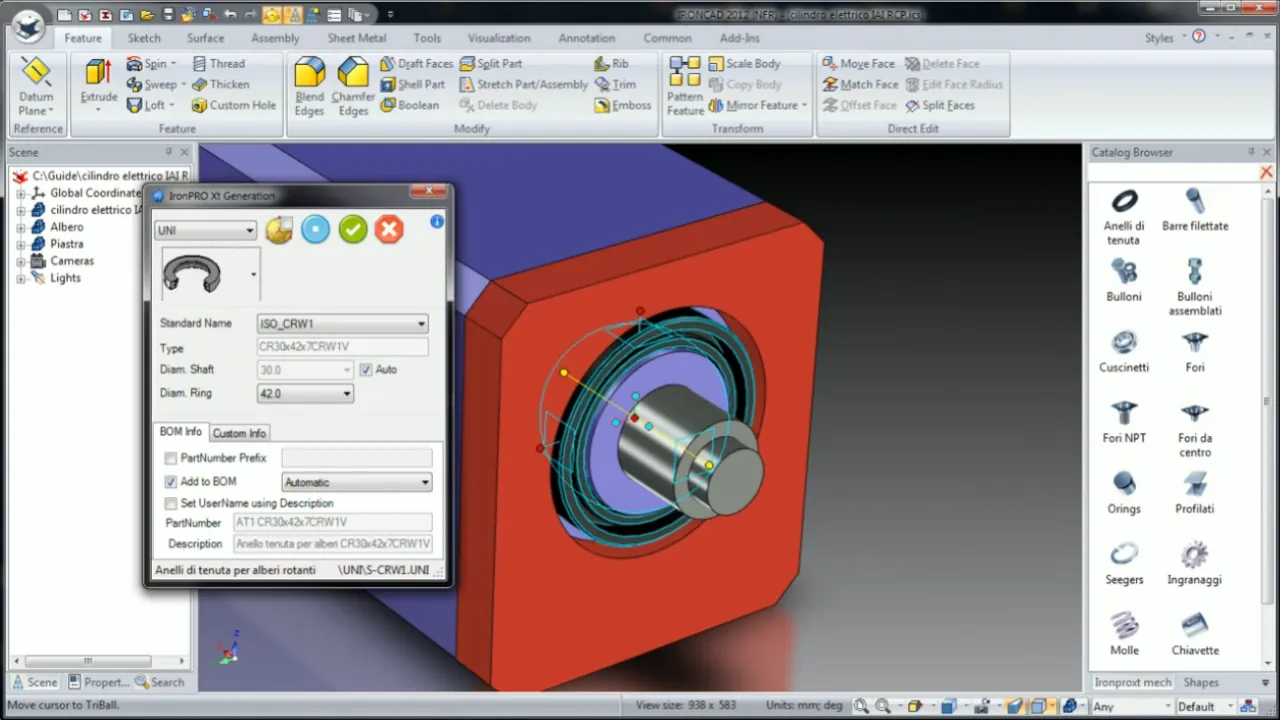Select the Draft Faces tool
Viewport: 1280px width, 720px height.
point(417,63)
